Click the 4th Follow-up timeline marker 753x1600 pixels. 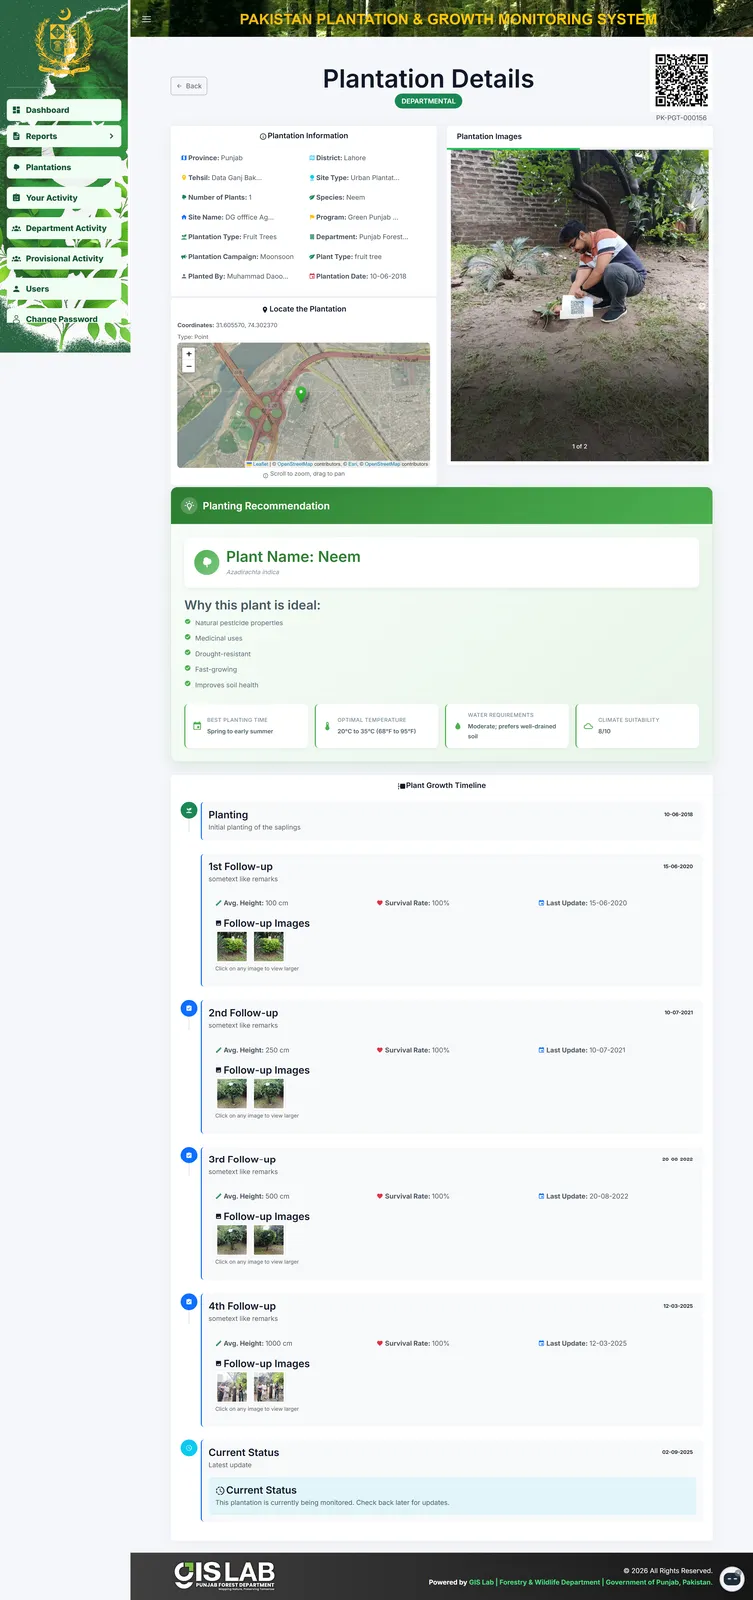coord(188,1302)
